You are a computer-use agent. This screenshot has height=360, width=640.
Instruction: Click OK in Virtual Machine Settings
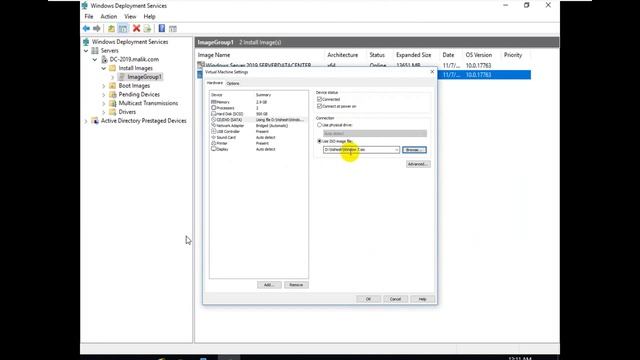tap(368, 299)
